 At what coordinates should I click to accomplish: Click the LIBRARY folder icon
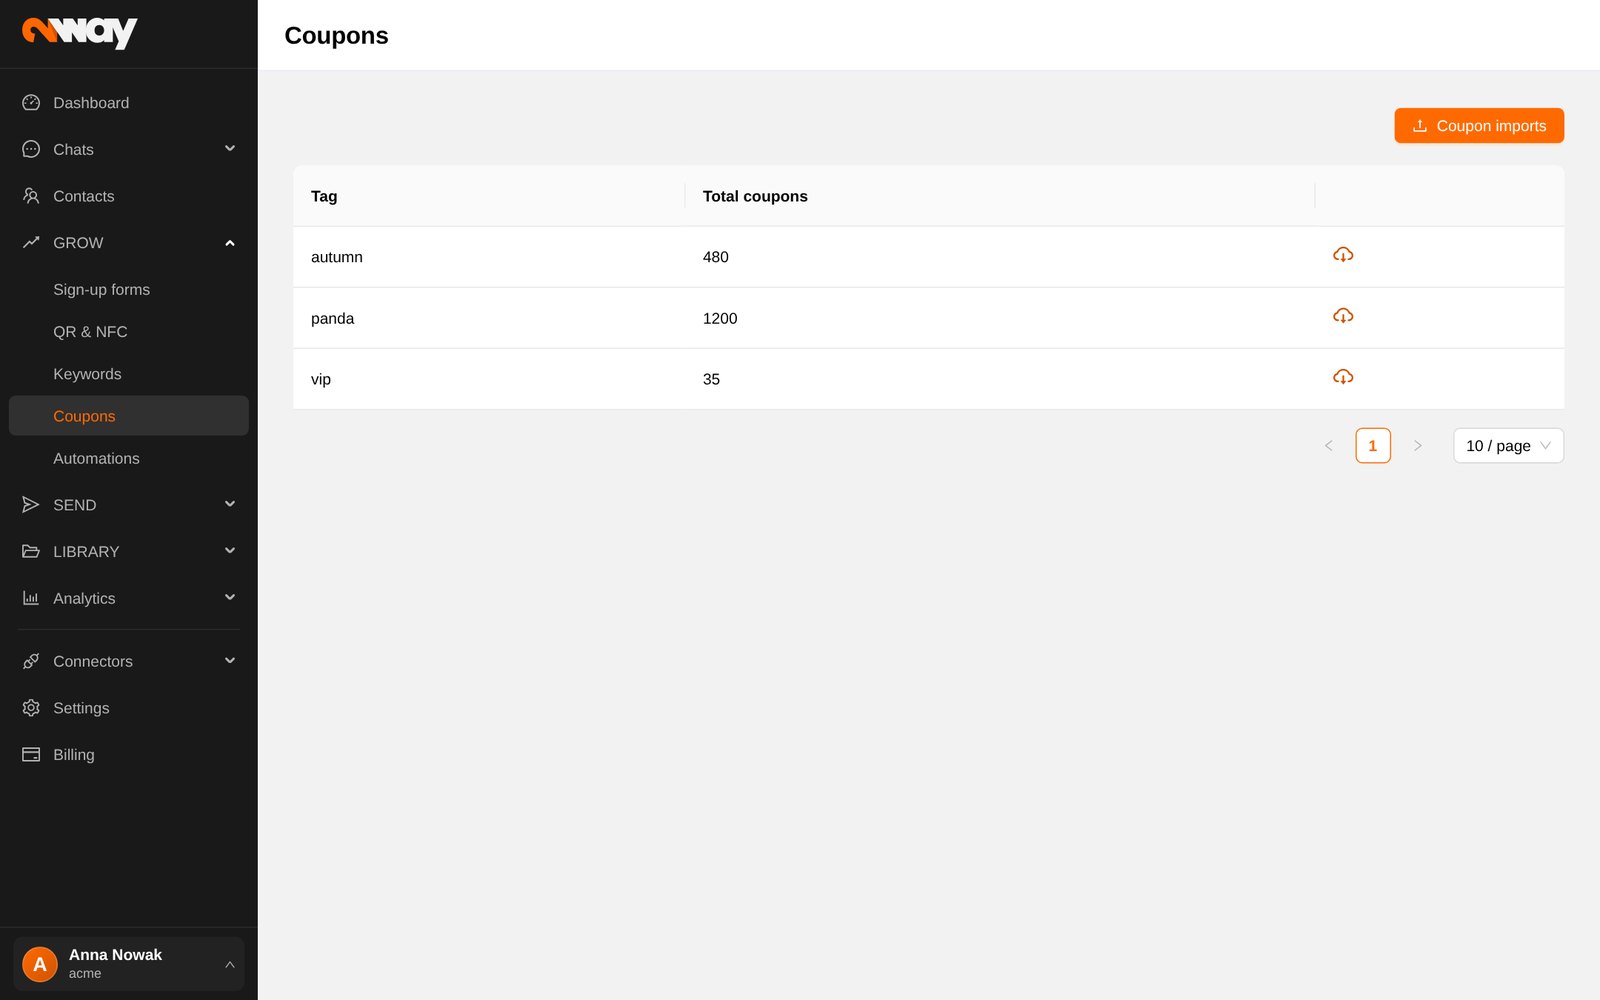click(31, 552)
